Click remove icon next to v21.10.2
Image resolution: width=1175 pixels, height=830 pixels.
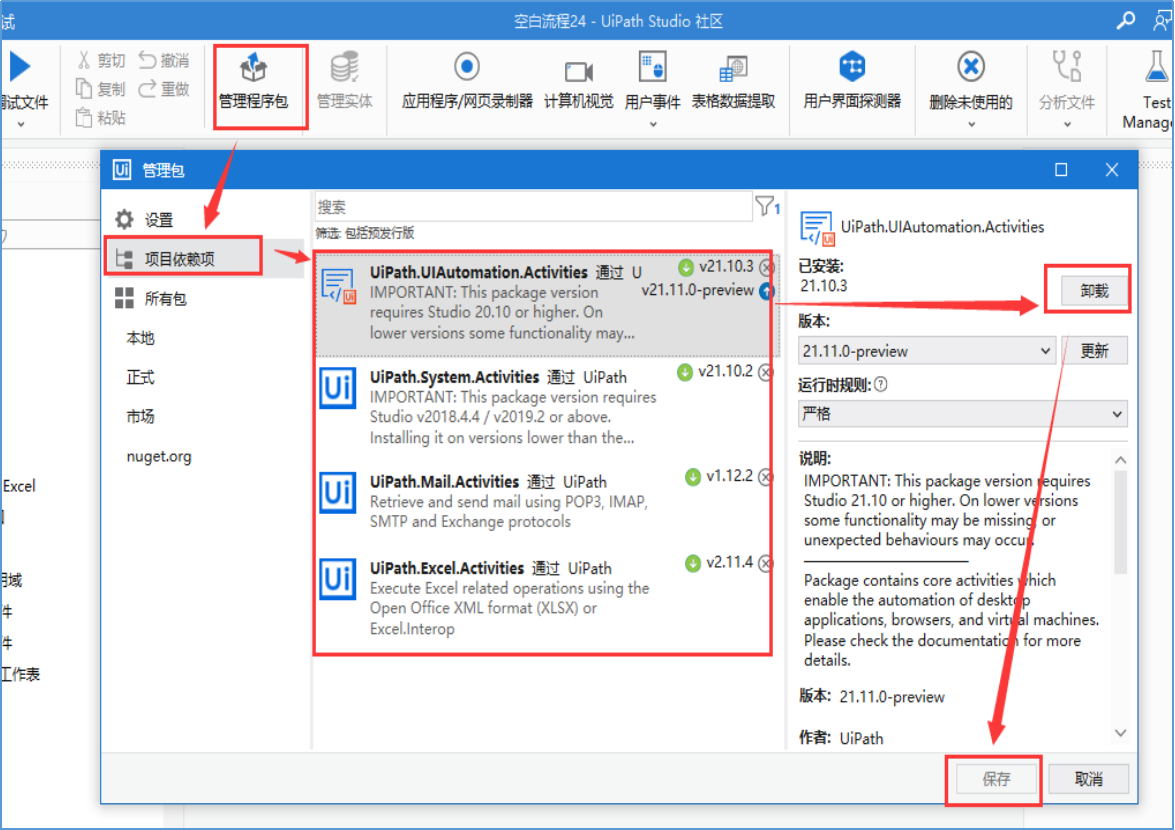pyautogui.click(x=766, y=372)
